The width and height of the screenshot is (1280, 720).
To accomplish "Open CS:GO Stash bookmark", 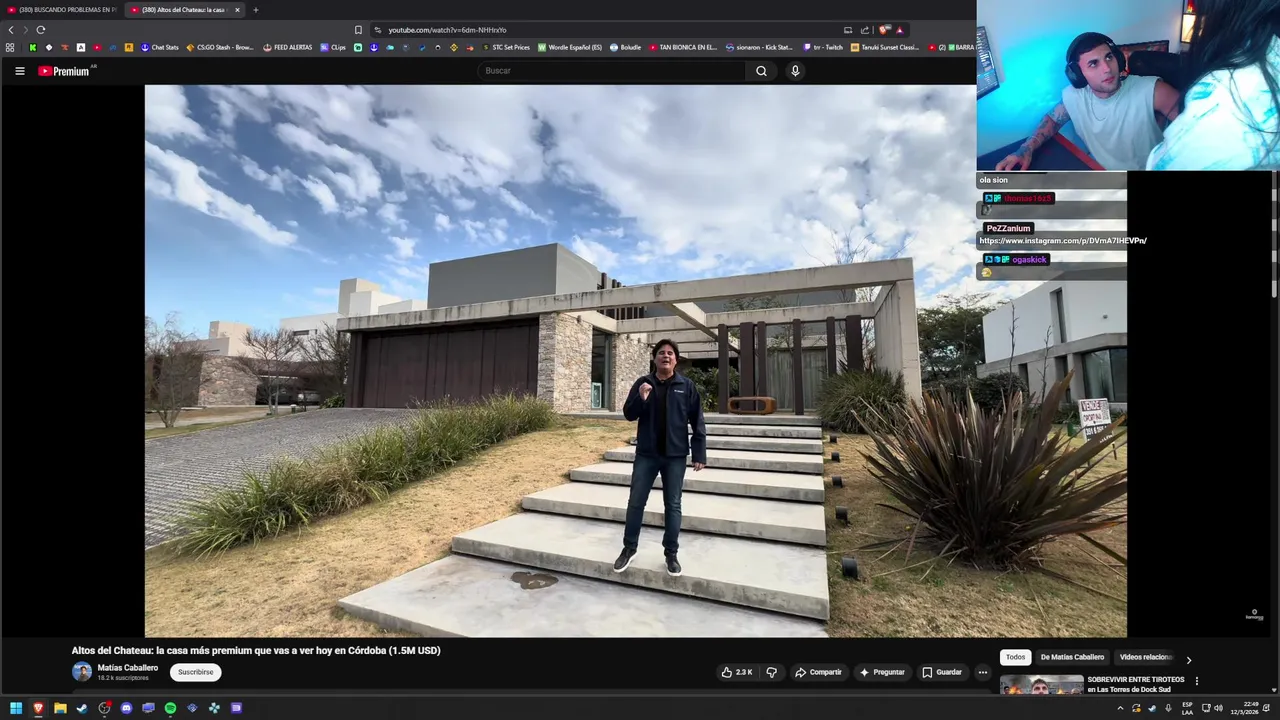I will pos(220,47).
